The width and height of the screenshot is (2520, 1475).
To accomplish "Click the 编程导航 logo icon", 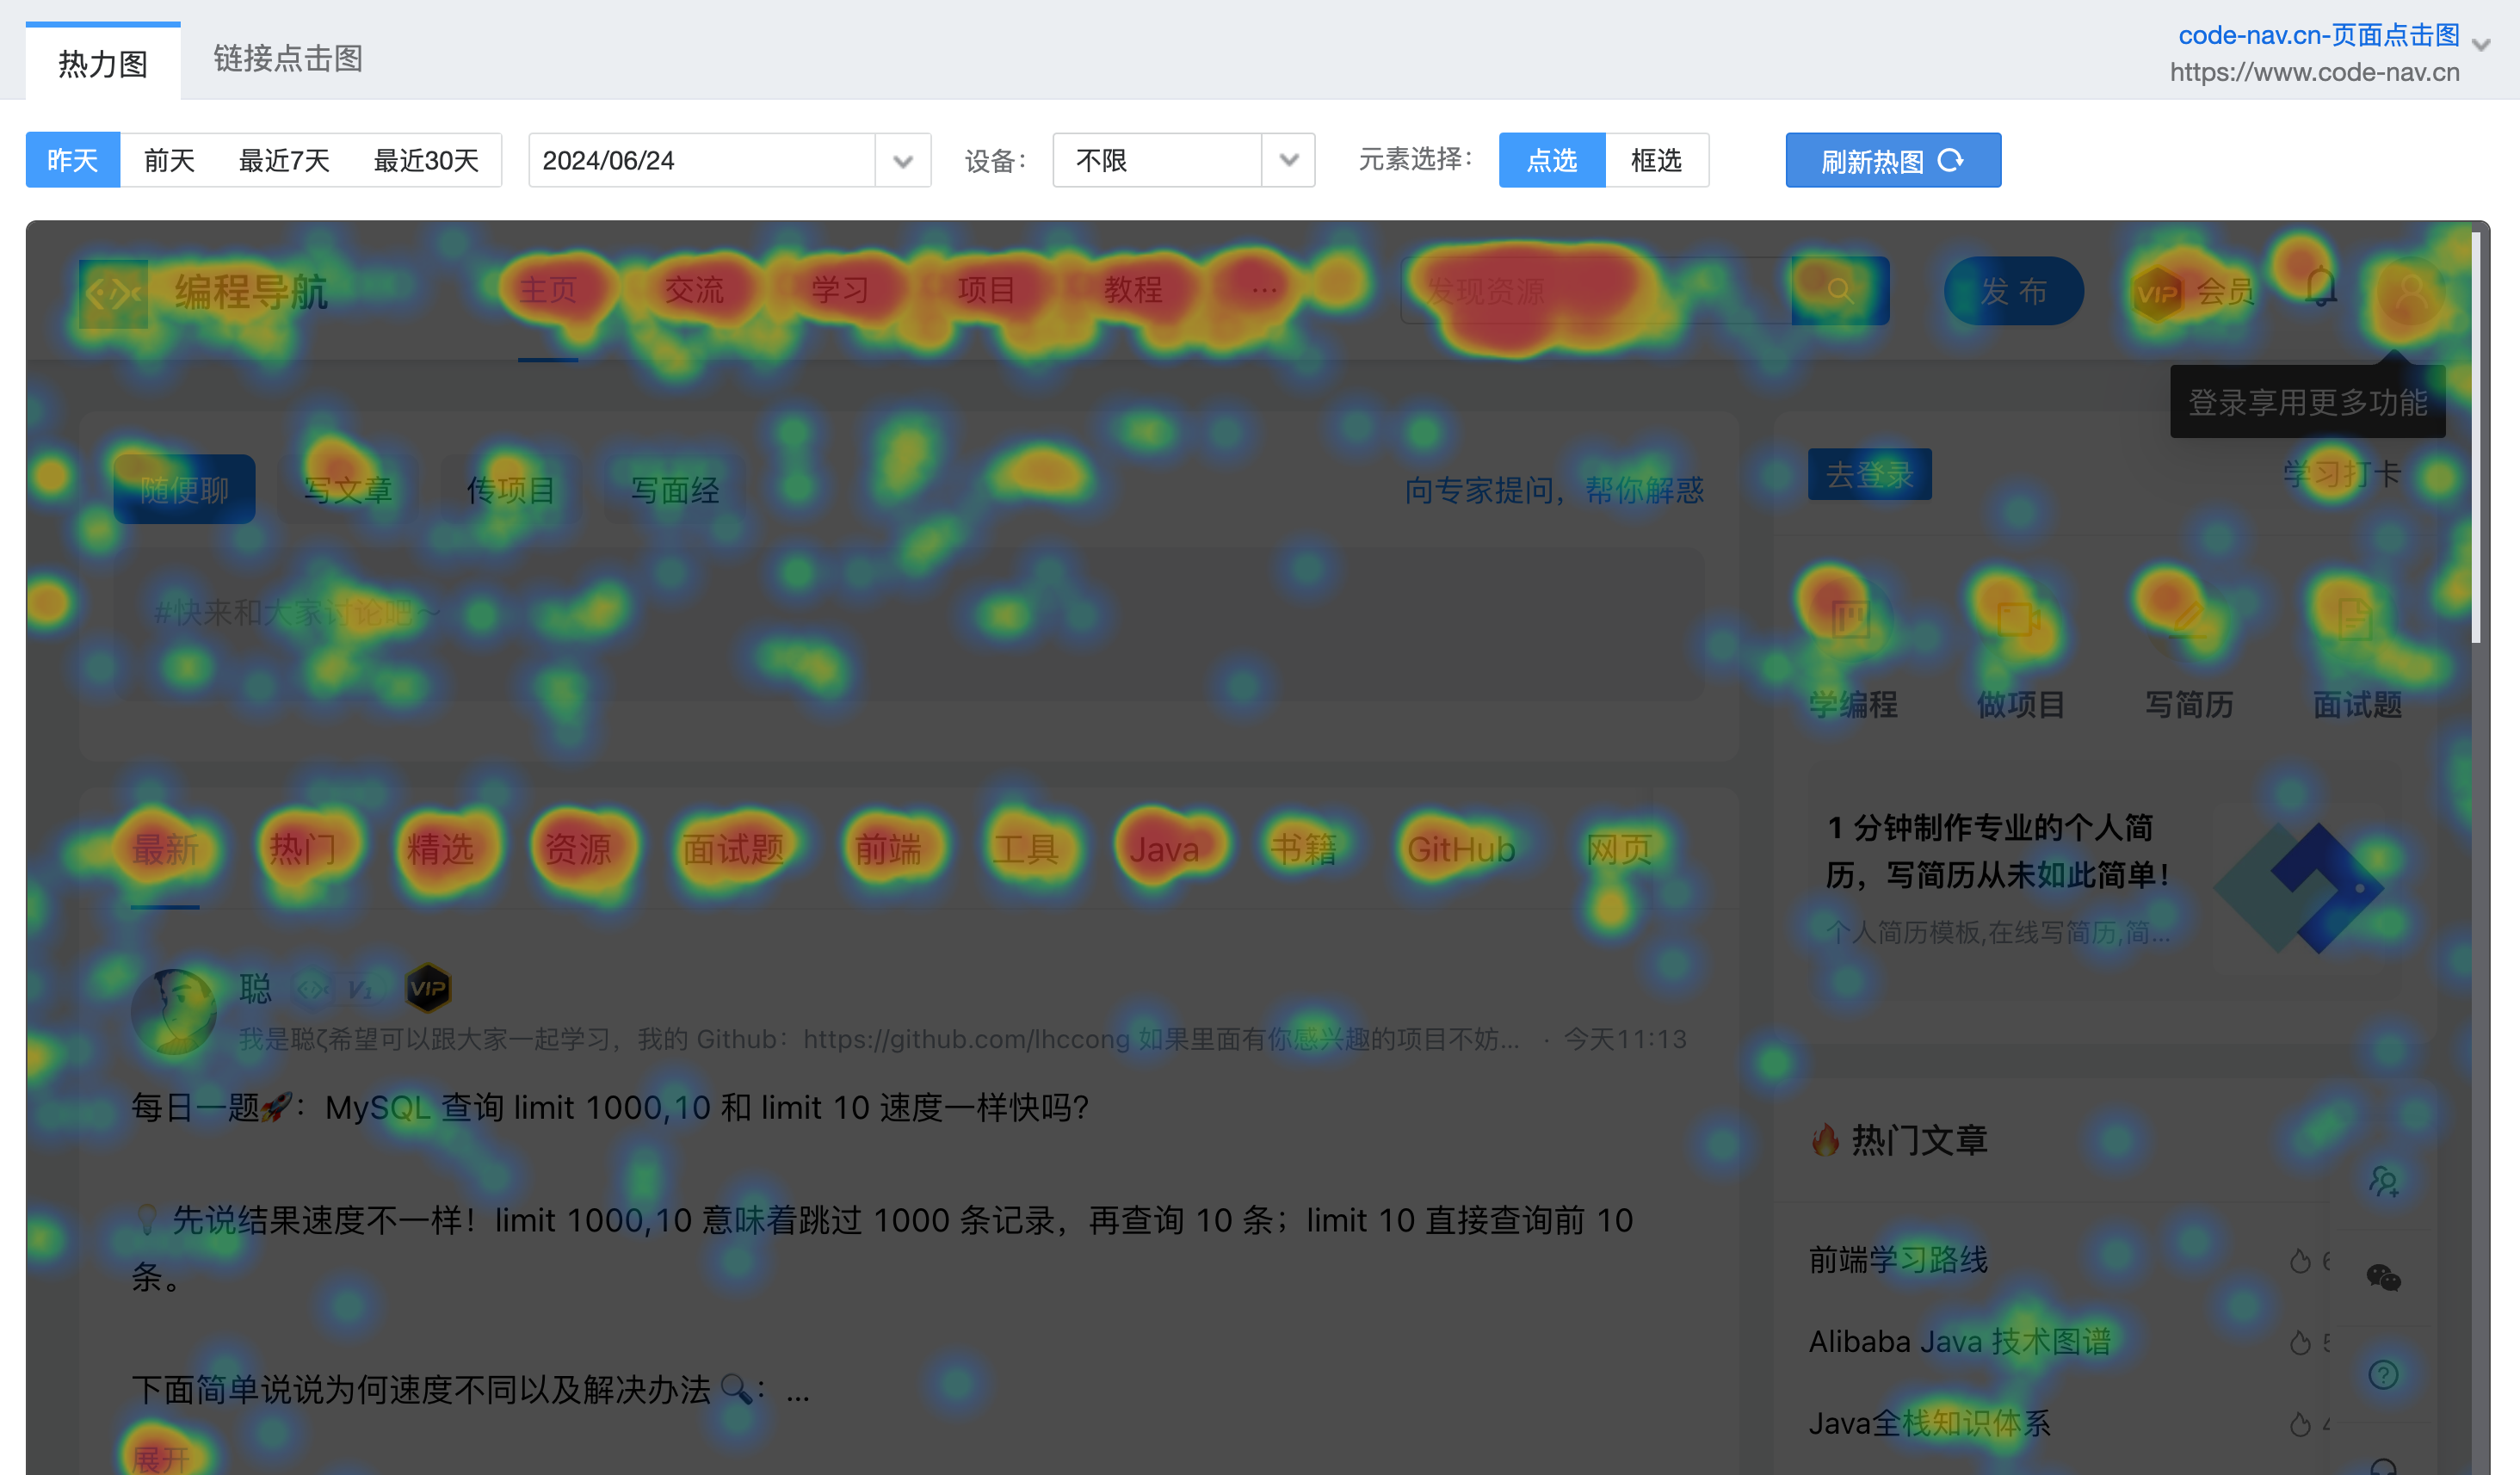I will (x=113, y=293).
